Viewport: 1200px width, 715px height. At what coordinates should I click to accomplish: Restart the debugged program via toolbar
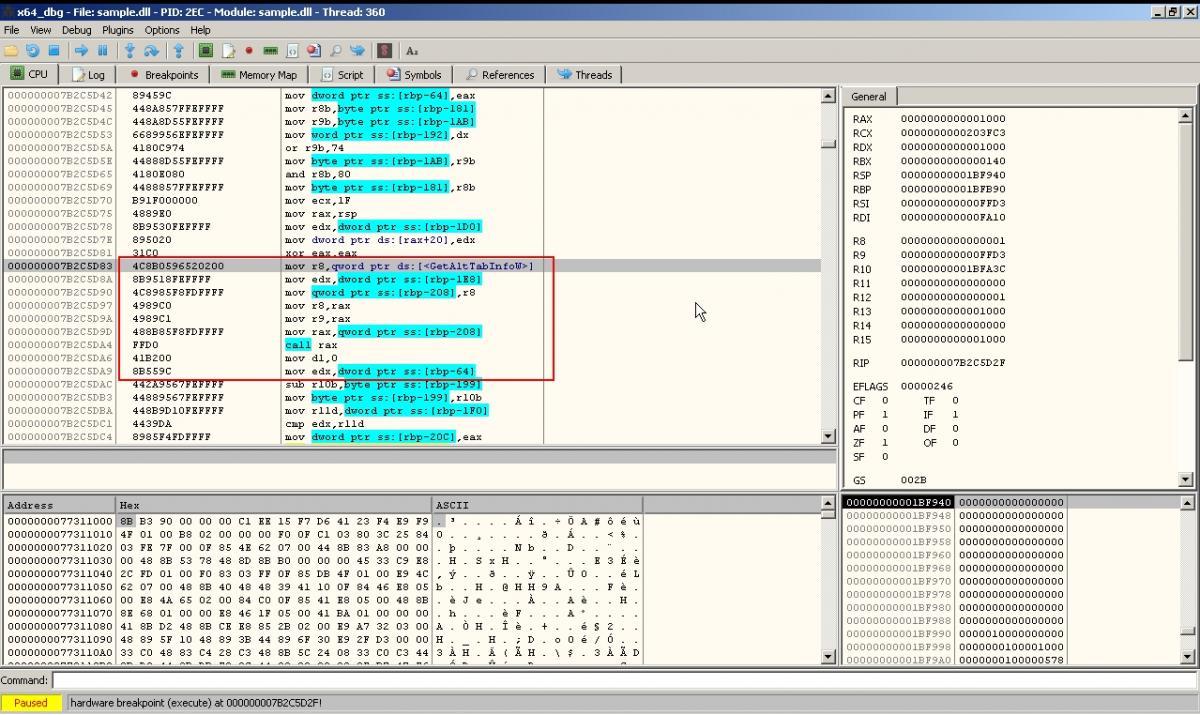pos(32,50)
